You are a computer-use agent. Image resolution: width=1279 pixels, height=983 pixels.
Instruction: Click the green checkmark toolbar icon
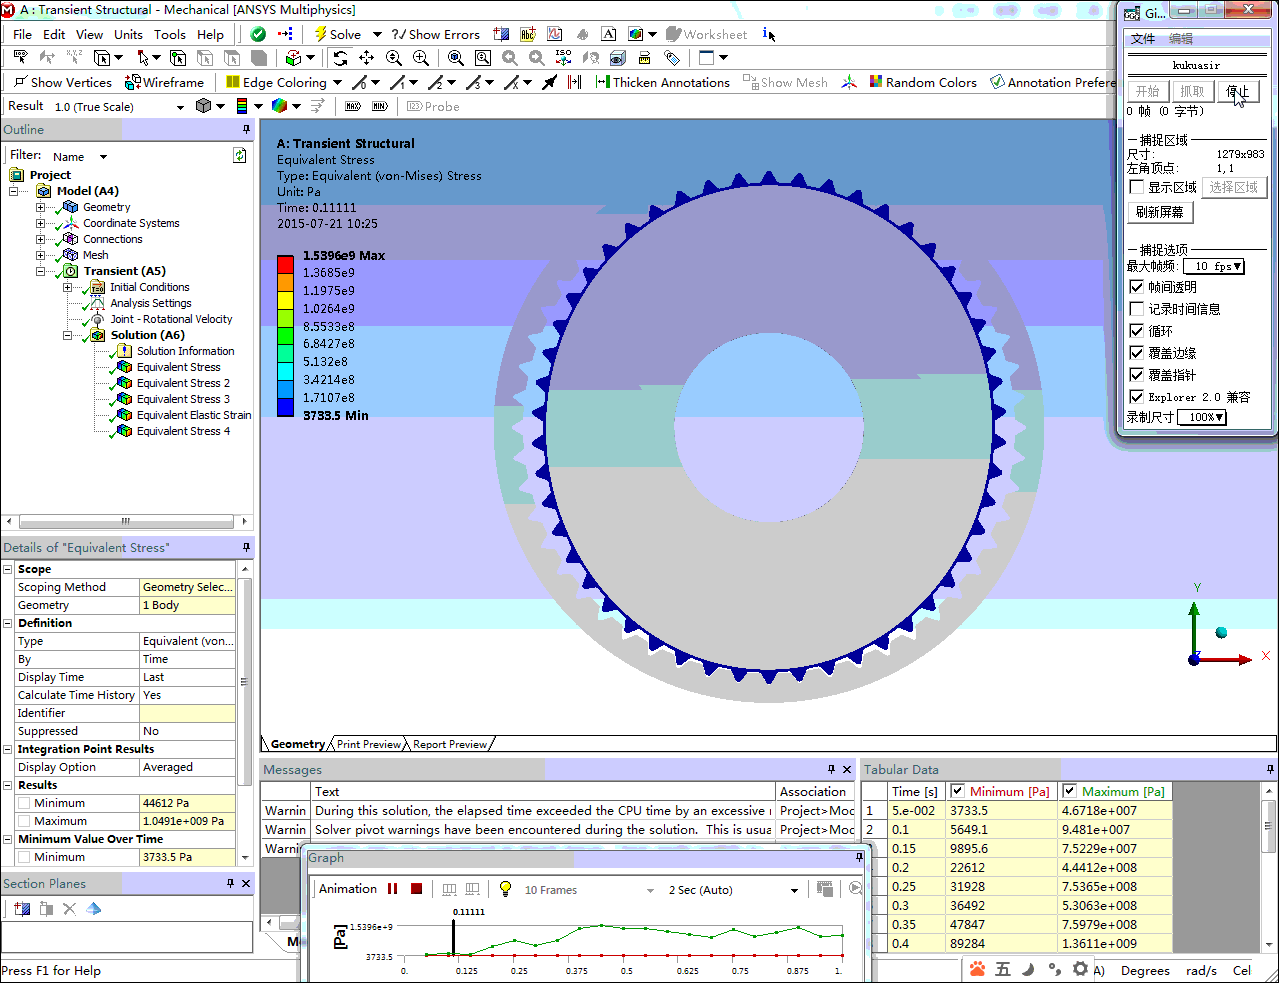coord(258,34)
